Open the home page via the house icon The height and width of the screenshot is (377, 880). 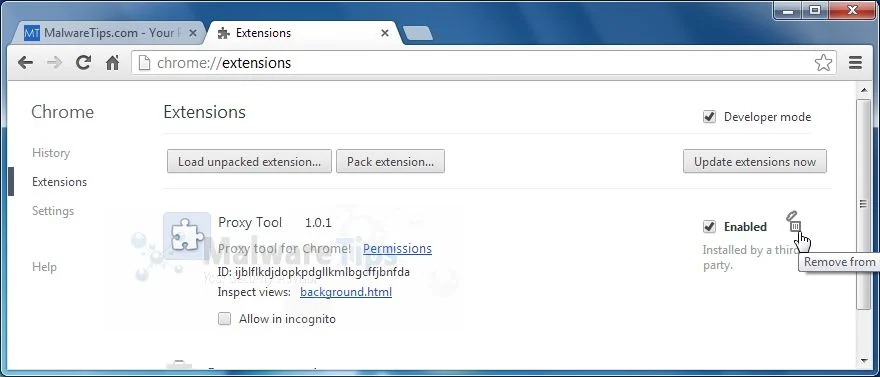click(113, 63)
